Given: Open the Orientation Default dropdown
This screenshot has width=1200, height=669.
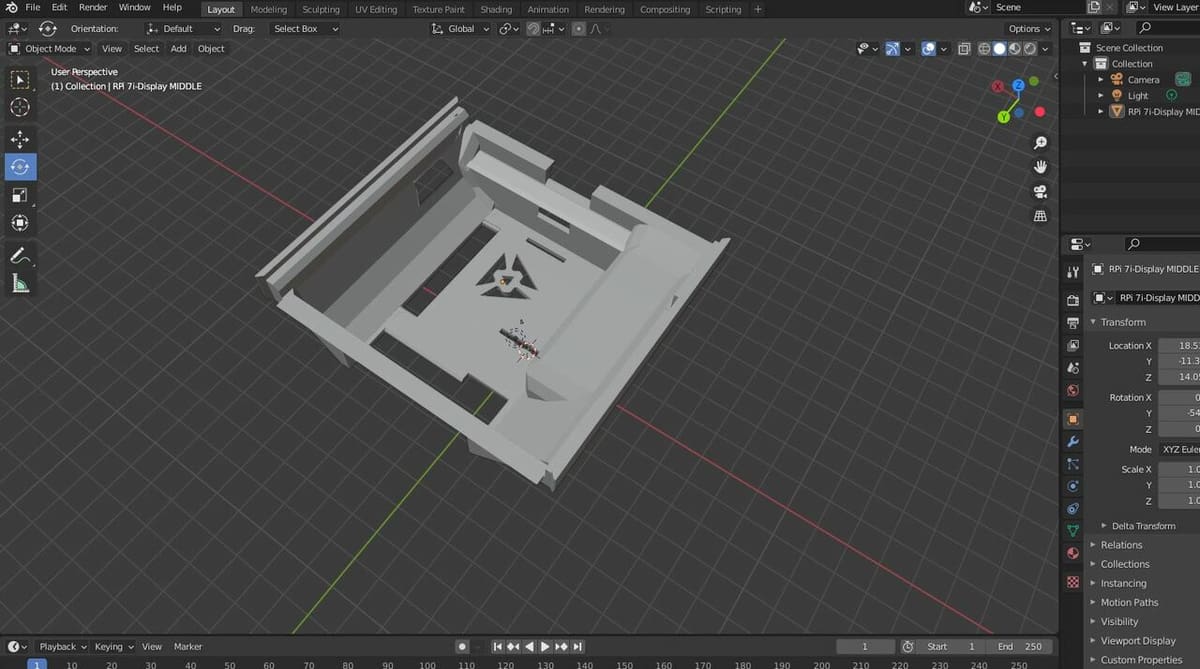Looking at the screenshot, I should [183, 29].
